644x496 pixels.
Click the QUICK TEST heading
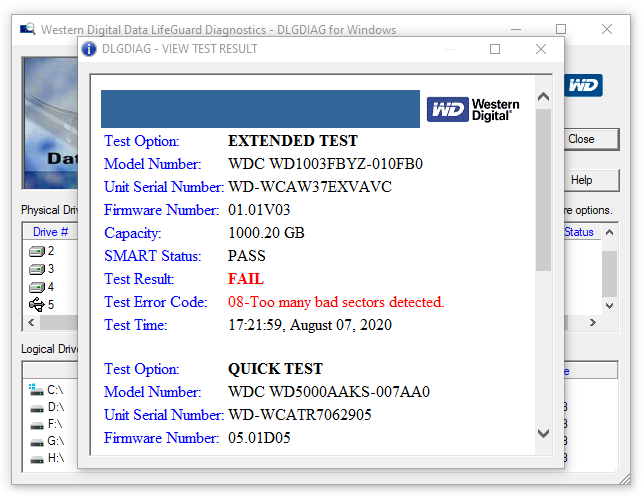(276, 369)
